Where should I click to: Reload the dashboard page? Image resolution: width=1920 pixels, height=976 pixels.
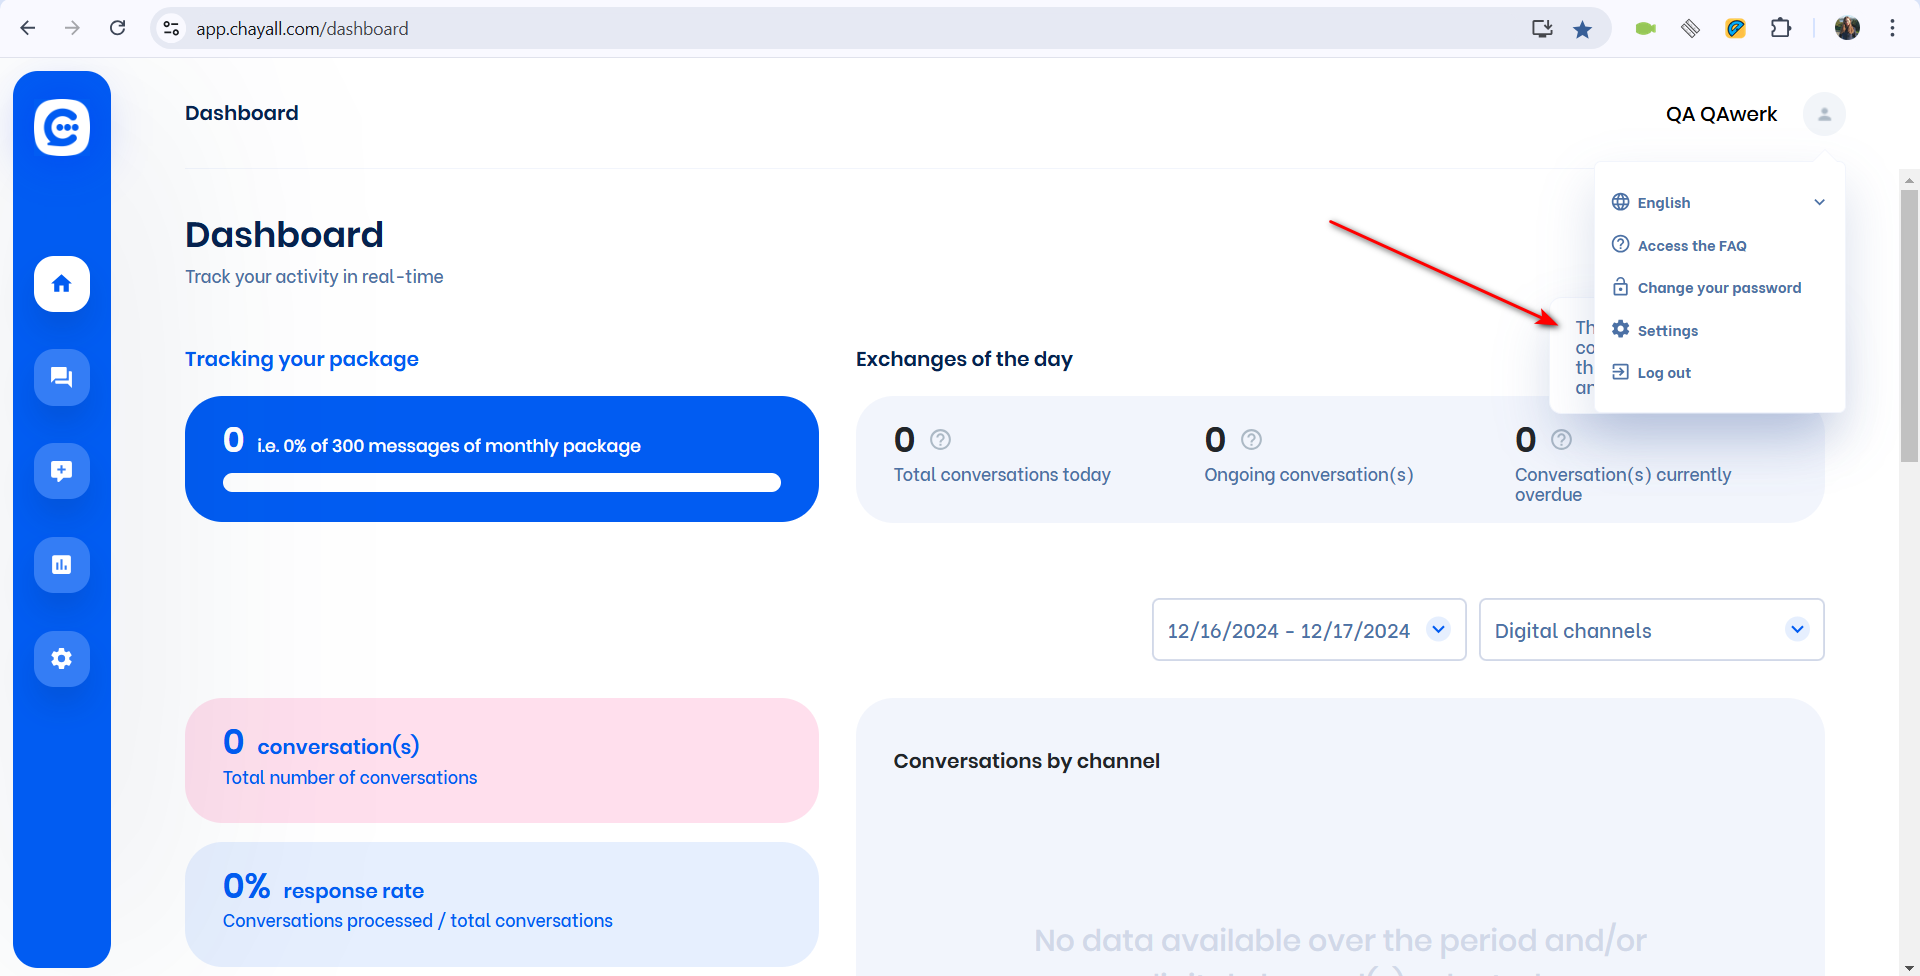[x=117, y=28]
